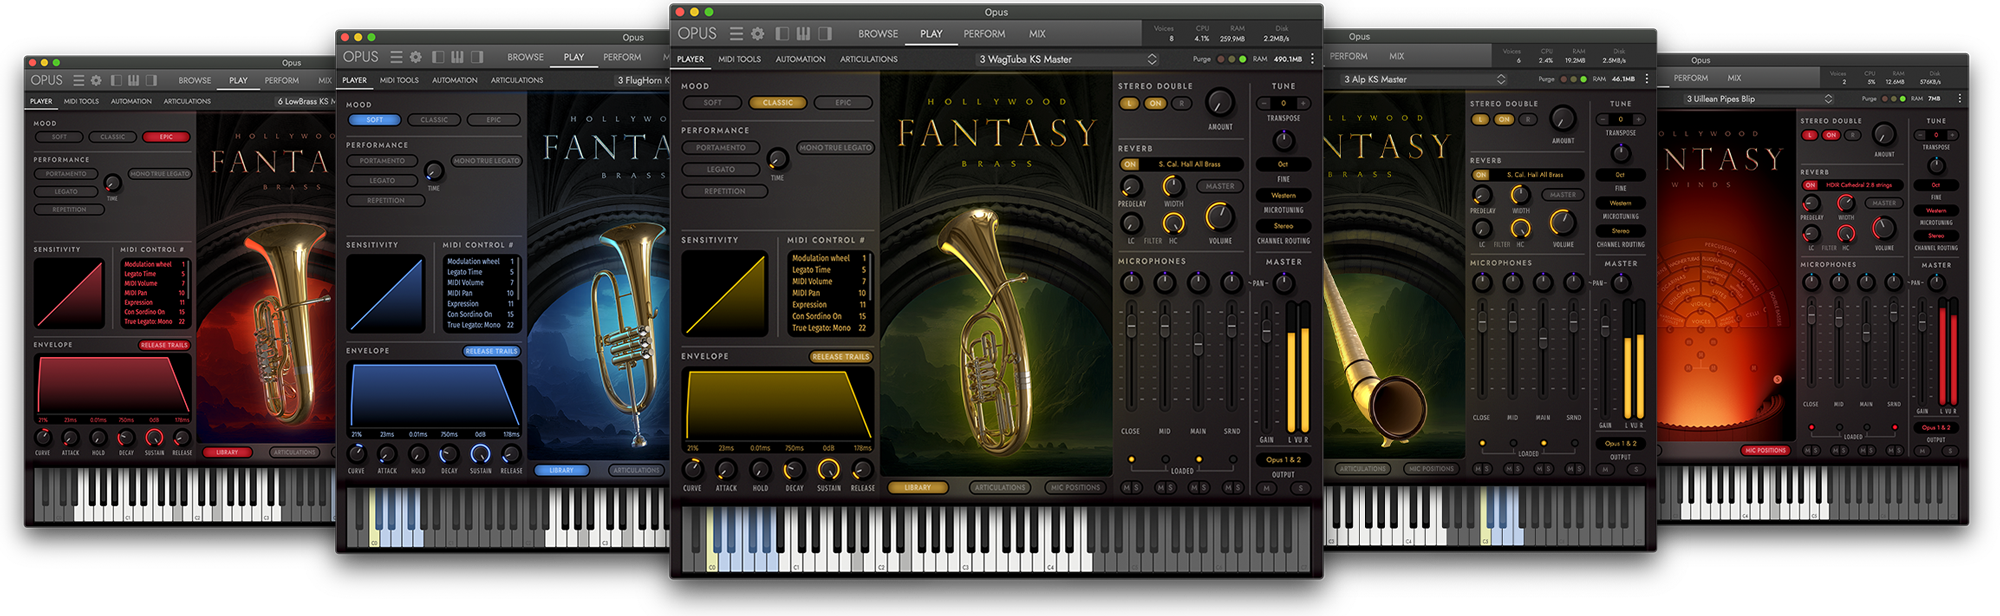Click the green Purge indicator in WagTuba window
2000x616 pixels.
(x=1243, y=59)
